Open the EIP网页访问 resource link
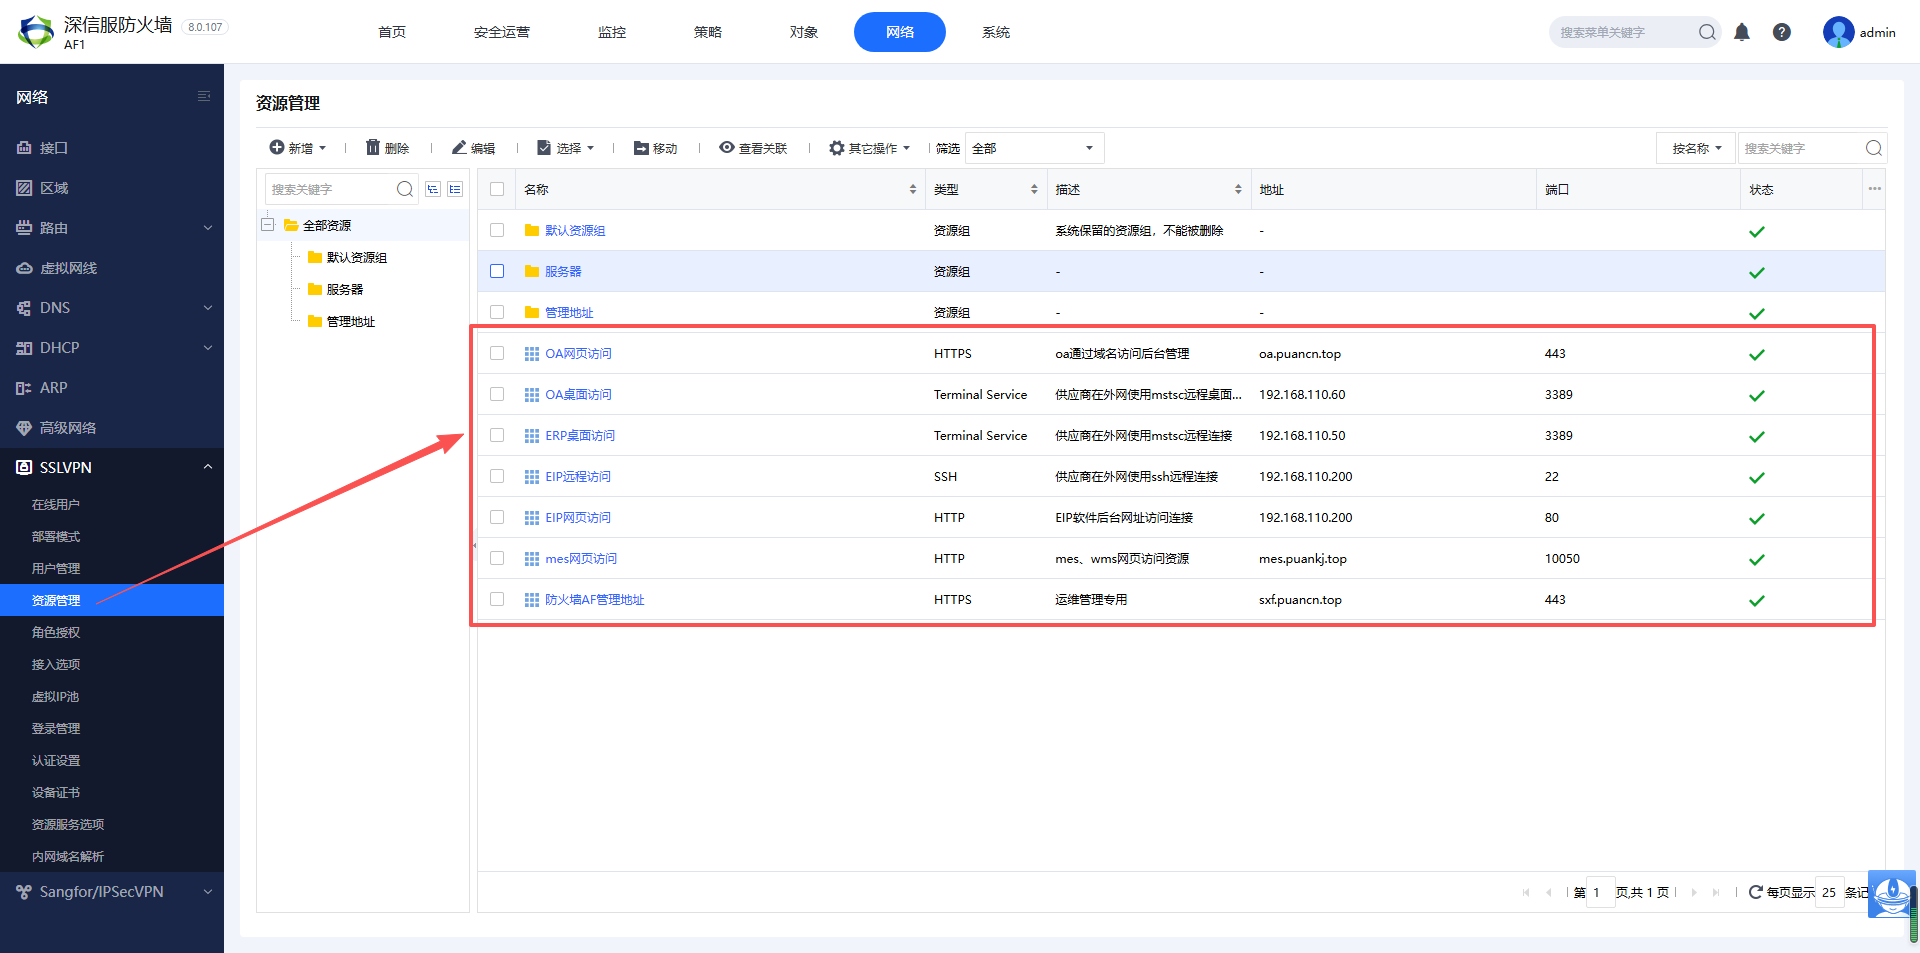 point(578,517)
